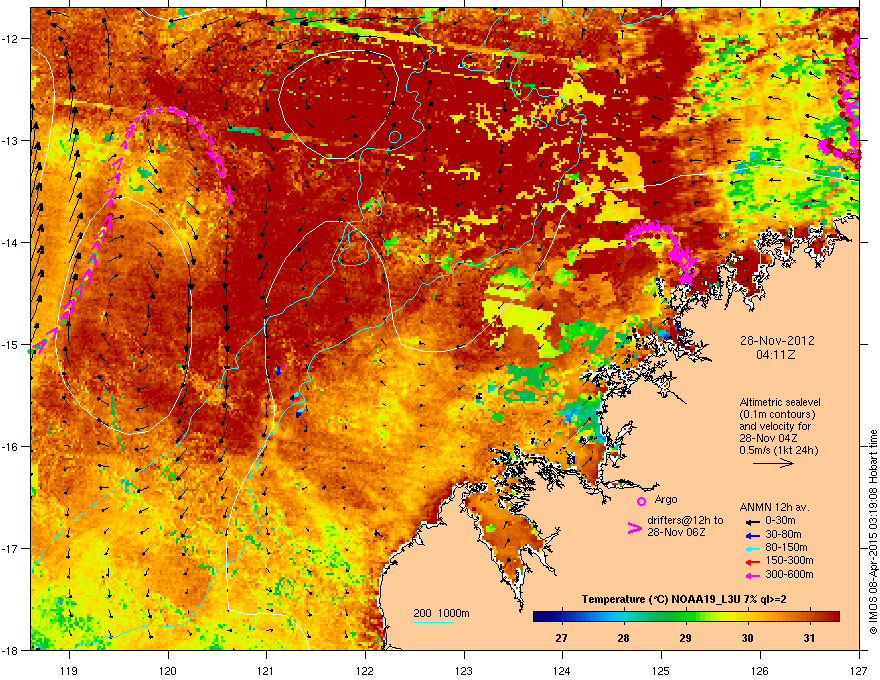Click the date text 28-Nov-2012
This screenshot has height=680, width=880.
pyautogui.click(x=777, y=341)
